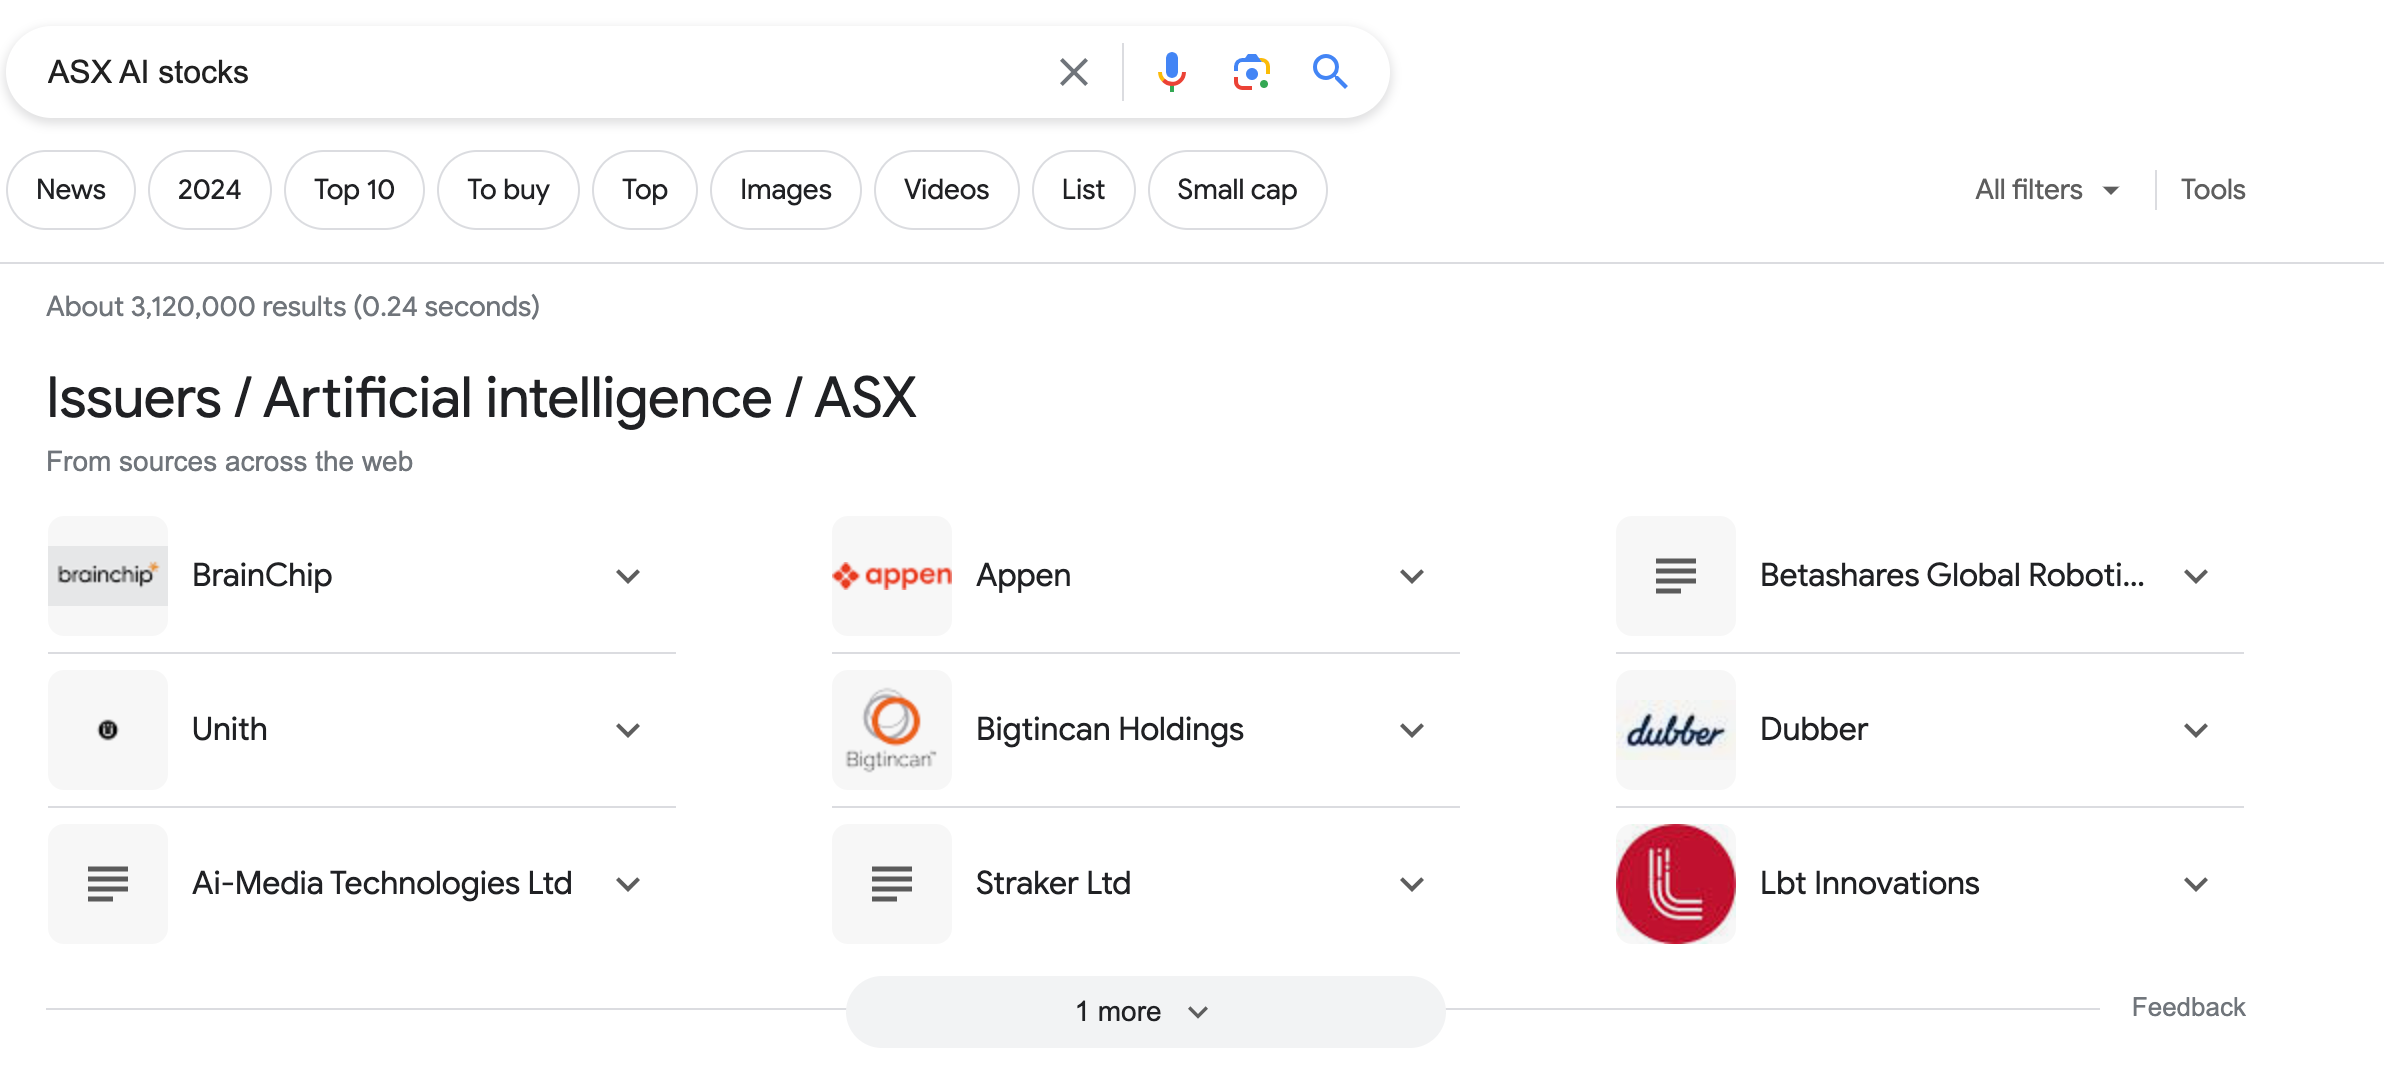Open Google Lens image search icon

tap(1251, 72)
